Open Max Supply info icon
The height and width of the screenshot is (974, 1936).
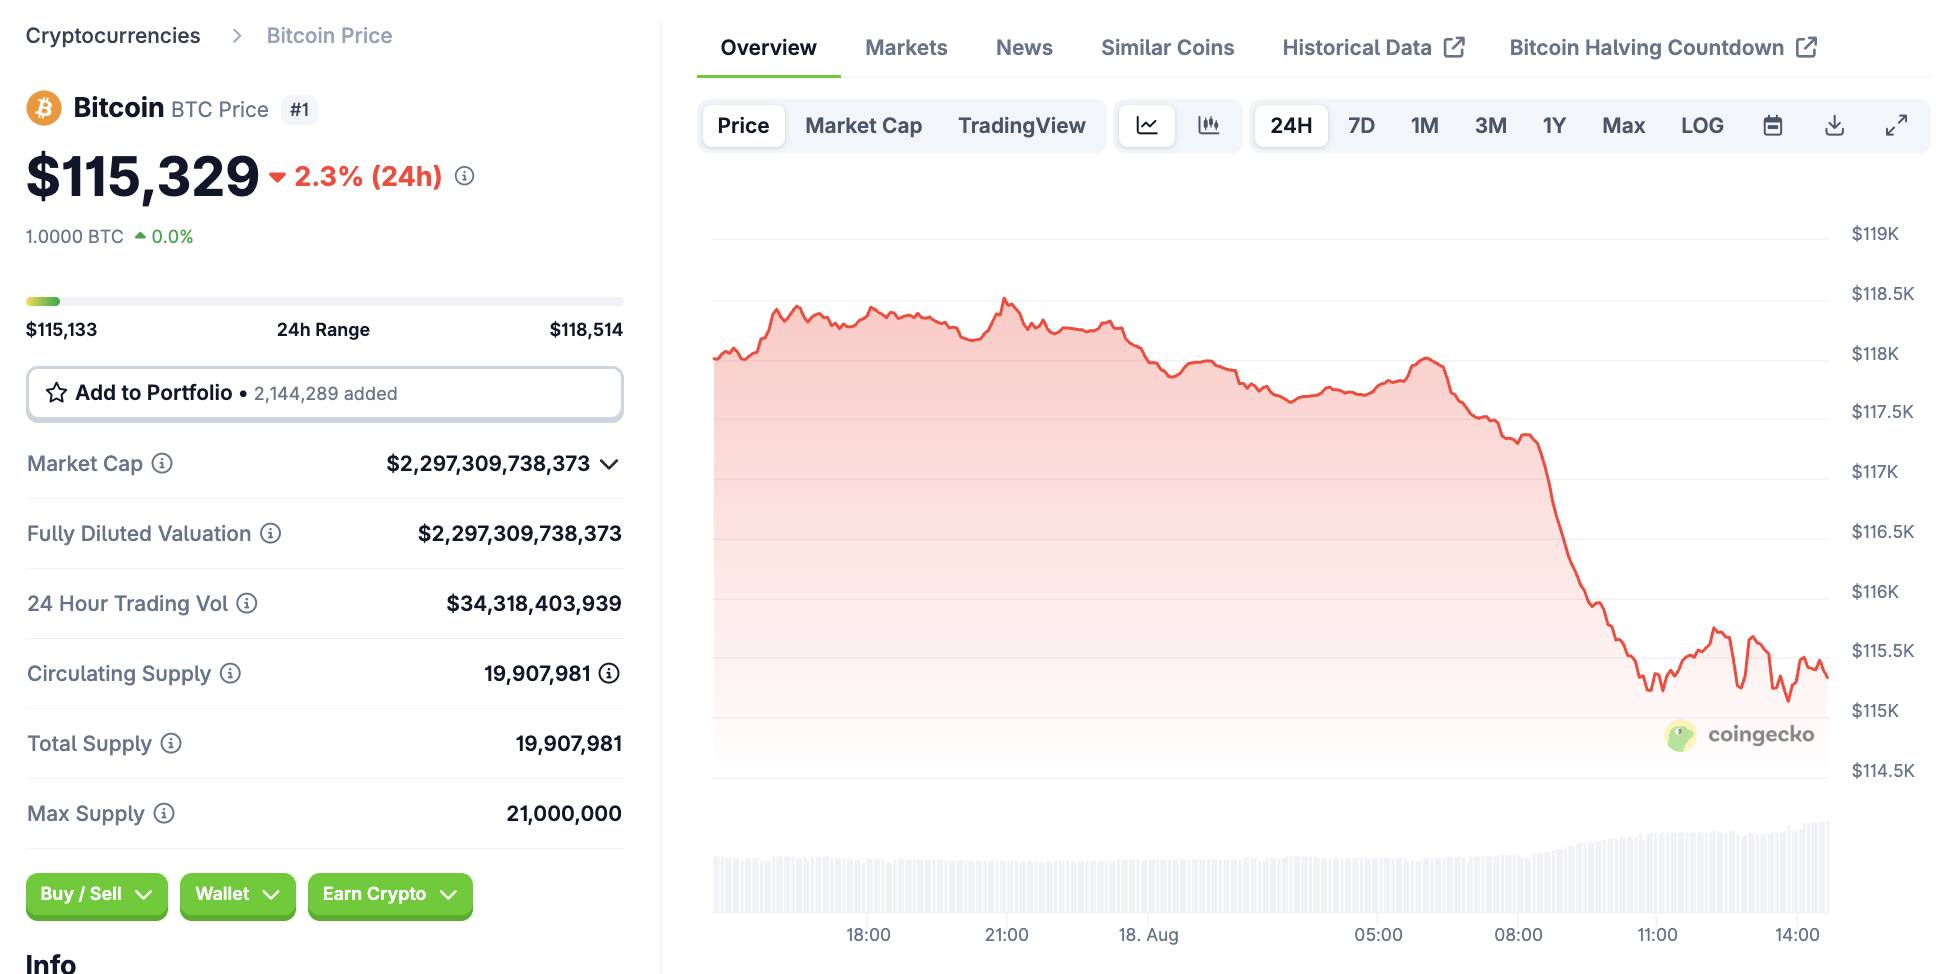coord(164,813)
